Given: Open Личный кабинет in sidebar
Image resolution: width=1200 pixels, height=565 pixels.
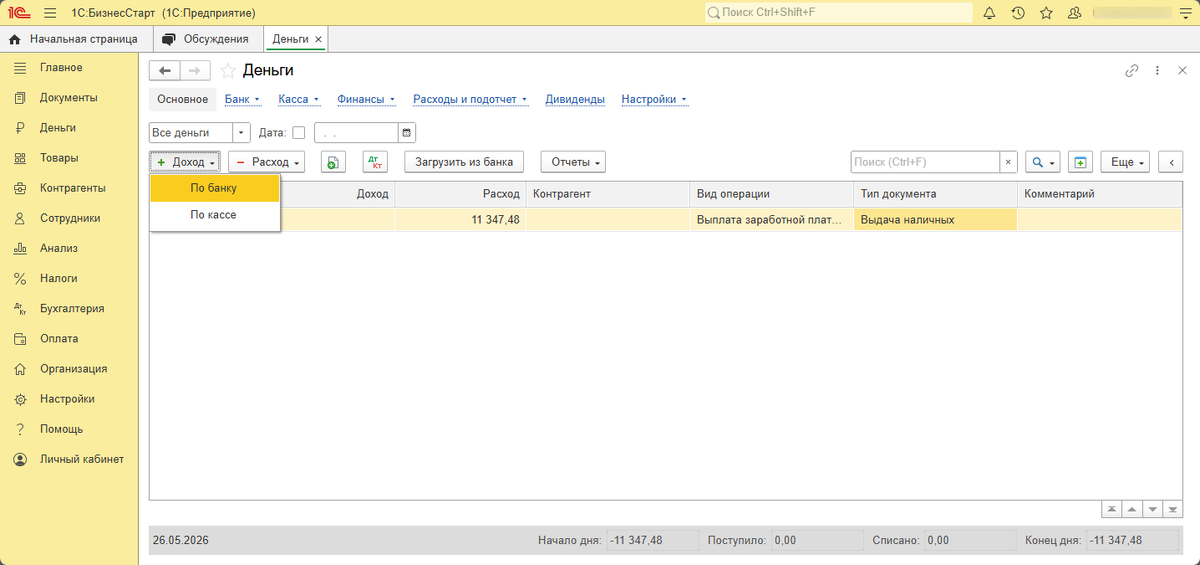Looking at the screenshot, I should coord(69,459).
